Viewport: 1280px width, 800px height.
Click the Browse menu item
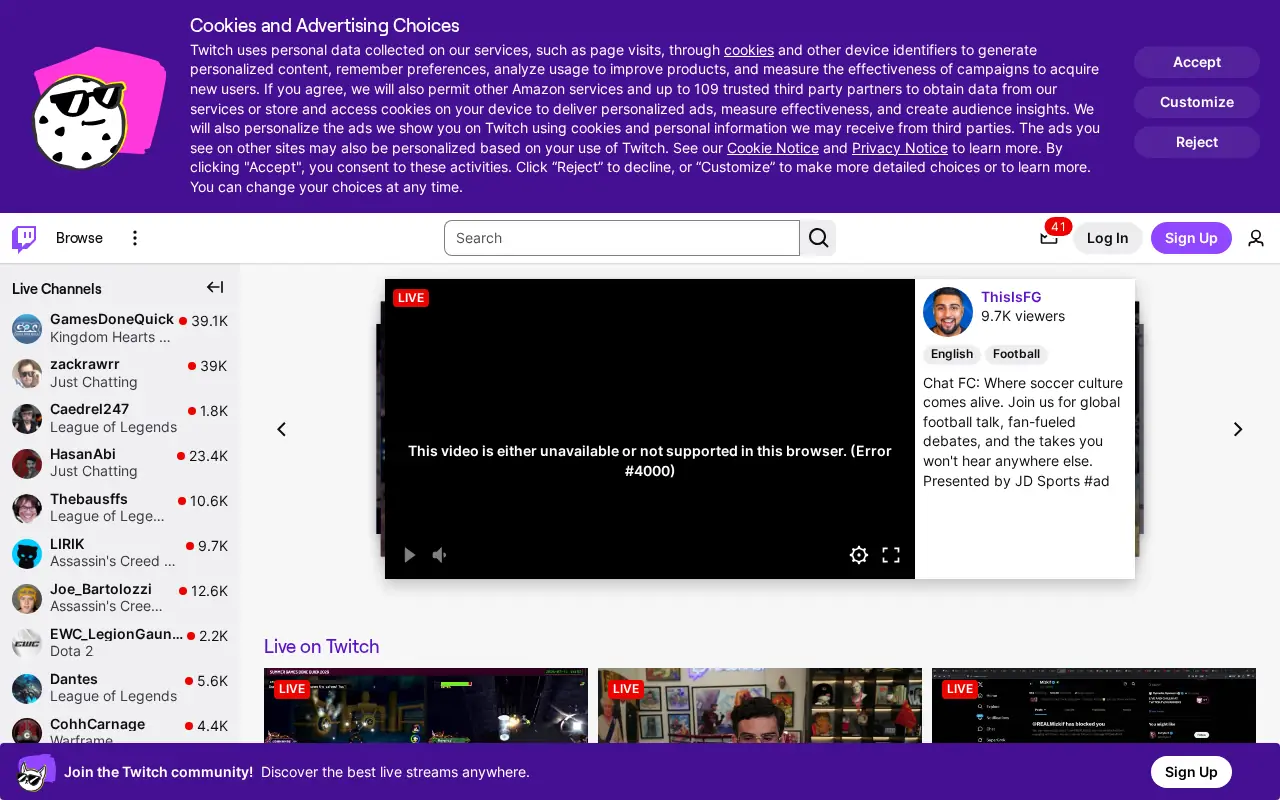[x=79, y=238]
